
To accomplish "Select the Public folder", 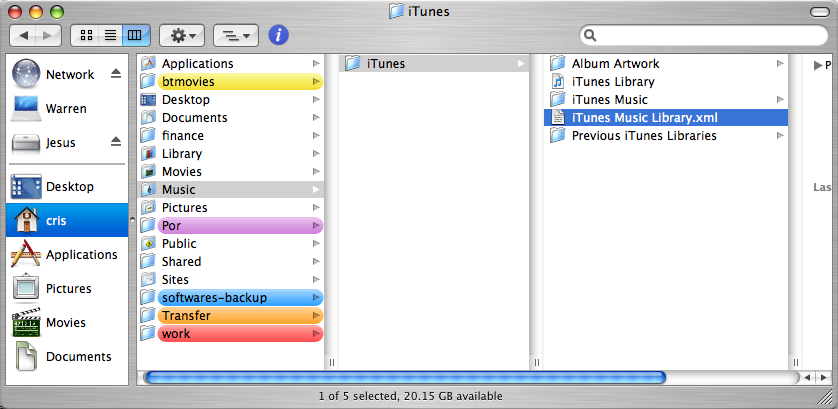I will [230, 244].
